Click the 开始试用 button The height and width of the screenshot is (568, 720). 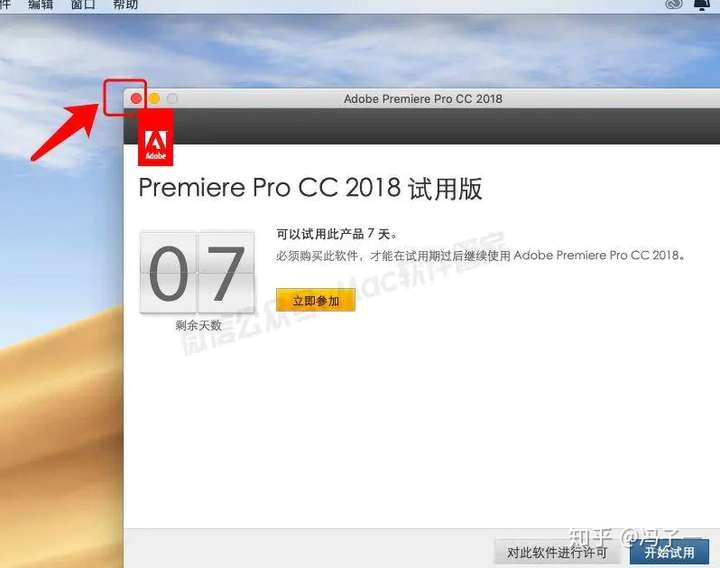[x=669, y=552]
